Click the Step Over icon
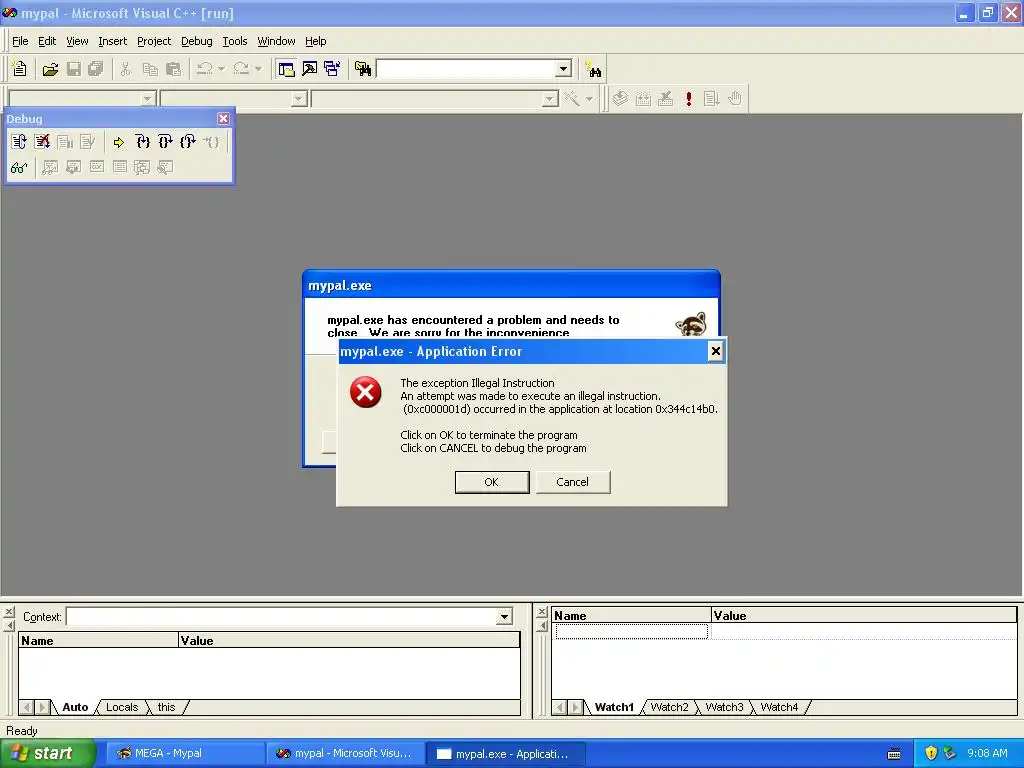This screenshot has width=1024, height=768. point(165,141)
